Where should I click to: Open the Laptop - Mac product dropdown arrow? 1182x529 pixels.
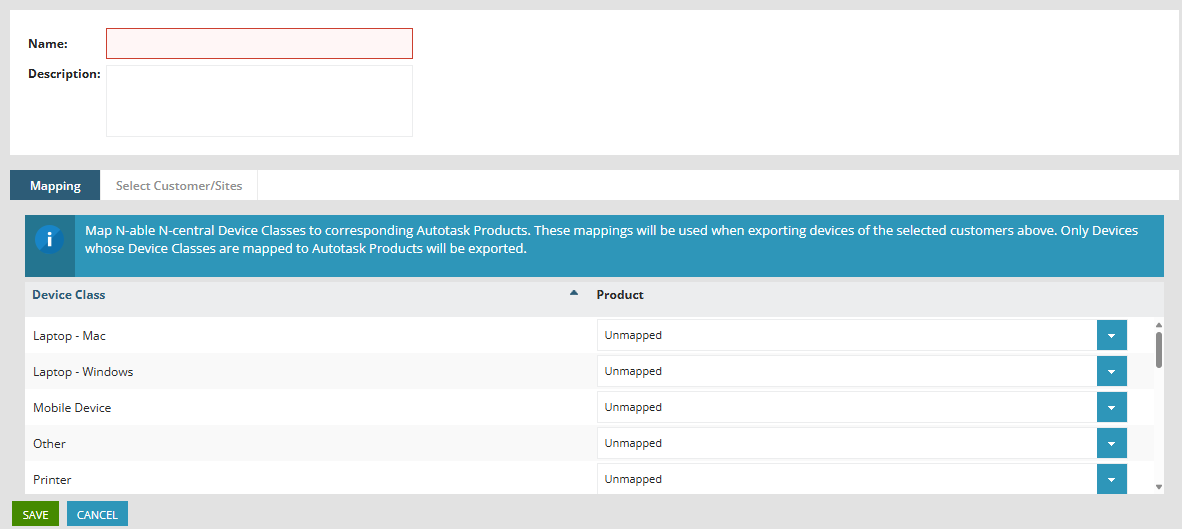(1111, 336)
